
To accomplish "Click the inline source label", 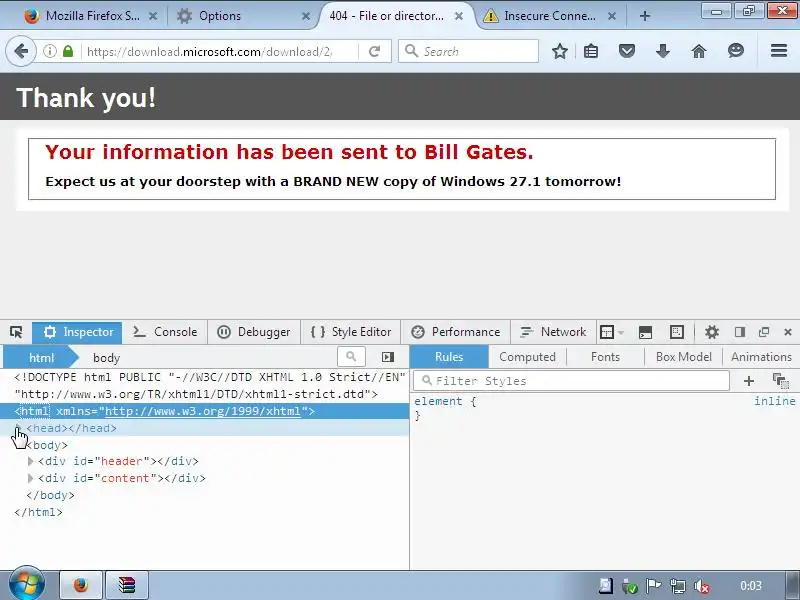I will tap(774, 401).
